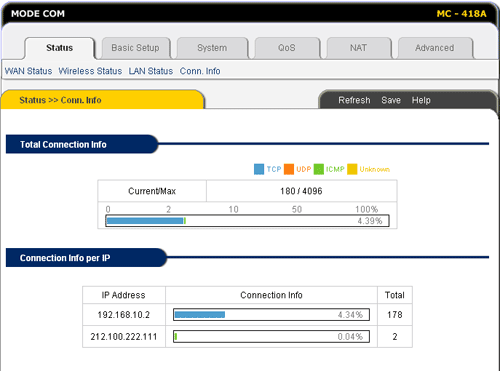
Task: Click the Connection Info column header
Action: (271, 295)
